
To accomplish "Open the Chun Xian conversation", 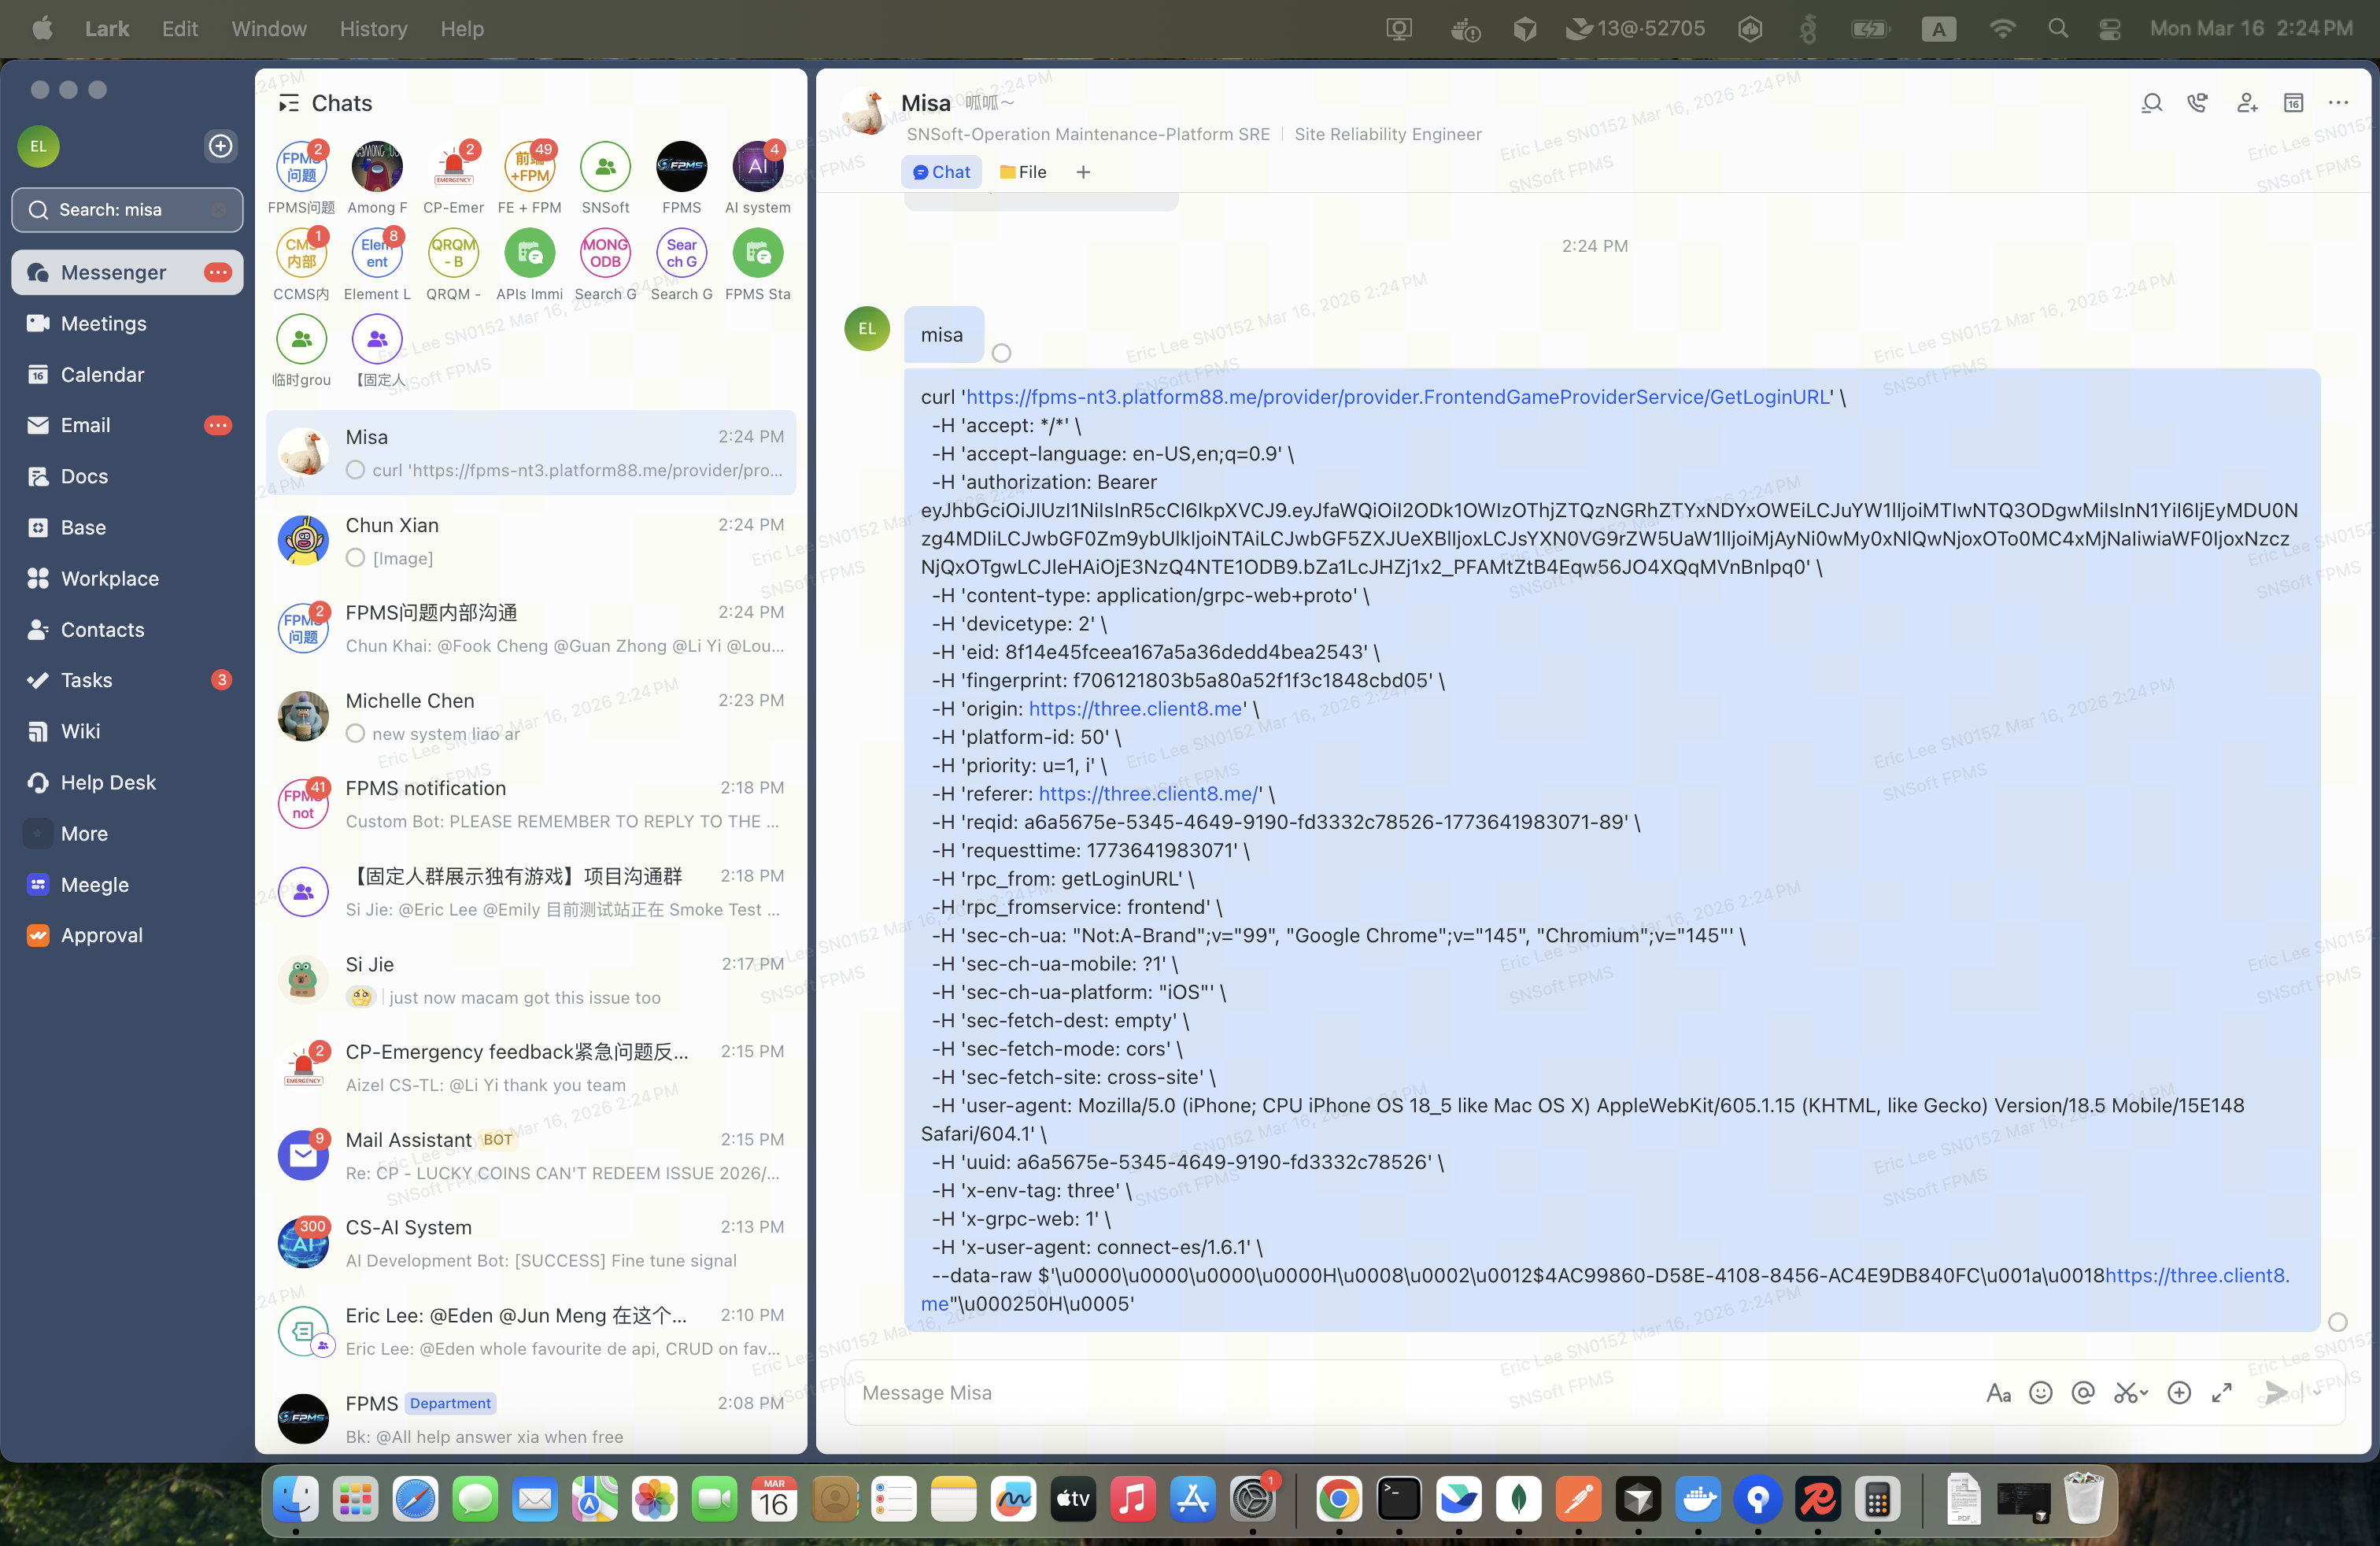I will coord(530,541).
